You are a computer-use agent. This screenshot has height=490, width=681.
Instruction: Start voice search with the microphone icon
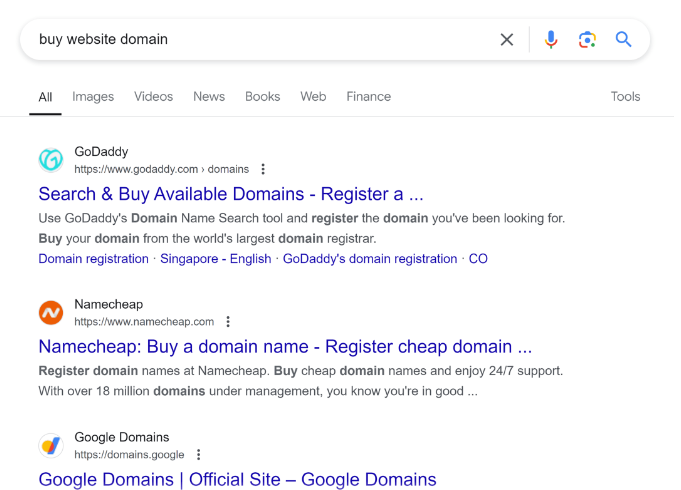pyautogui.click(x=551, y=40)
